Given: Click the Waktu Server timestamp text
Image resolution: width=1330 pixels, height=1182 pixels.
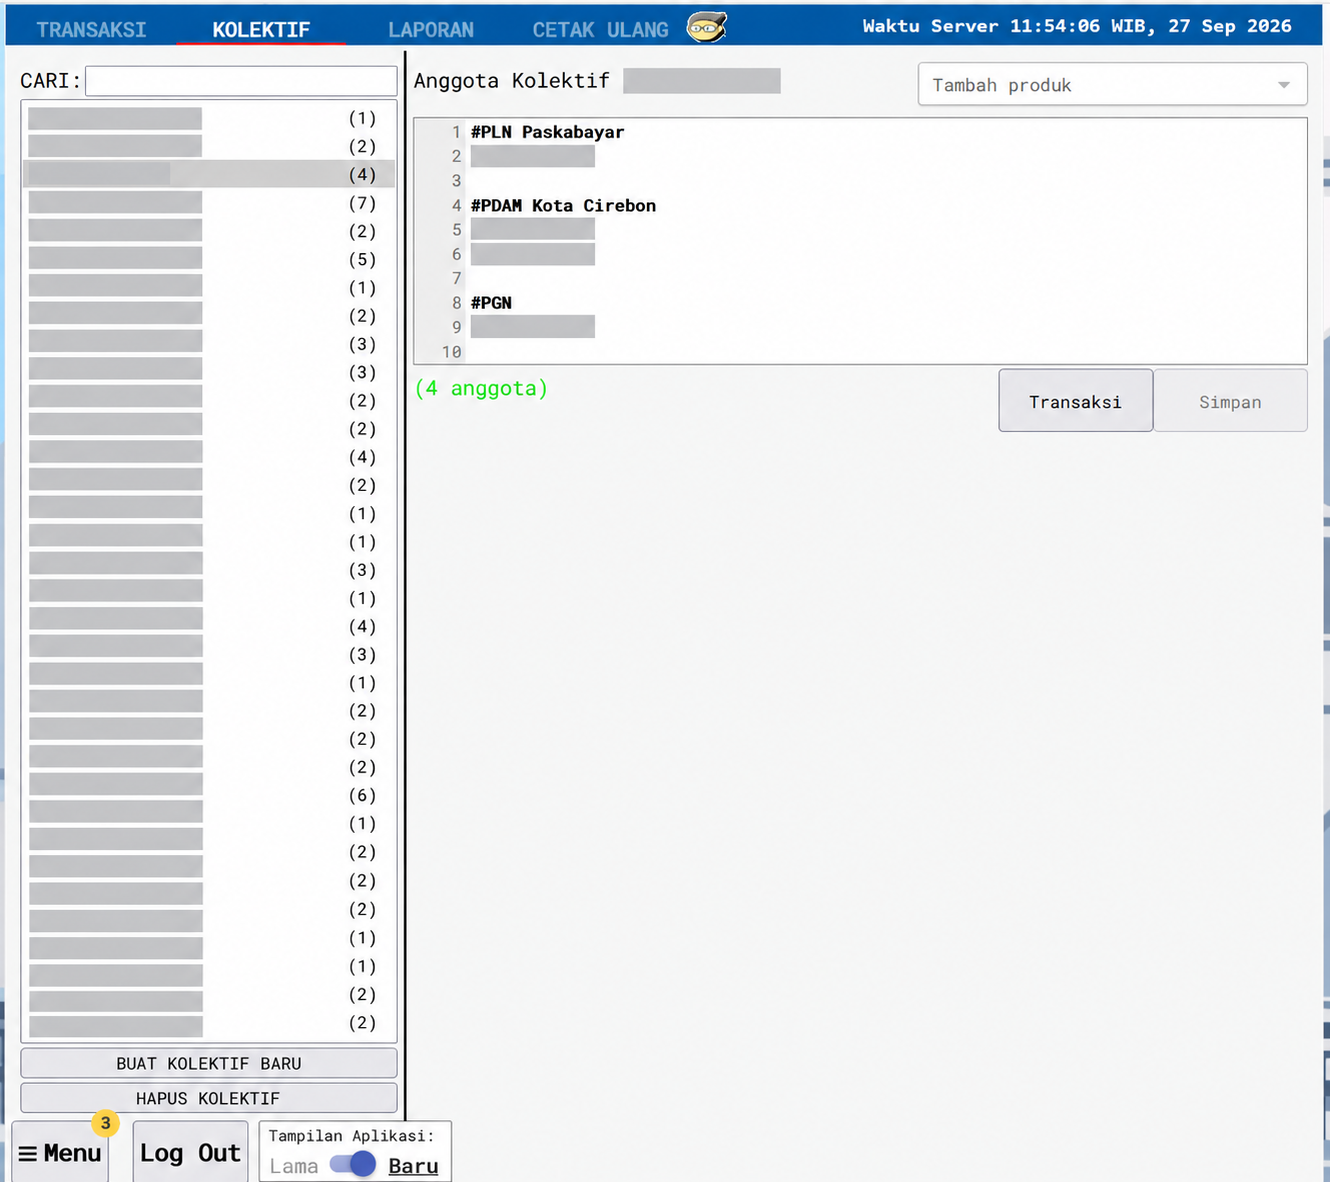Looking at the screenshot, I should coord(1077,26).
